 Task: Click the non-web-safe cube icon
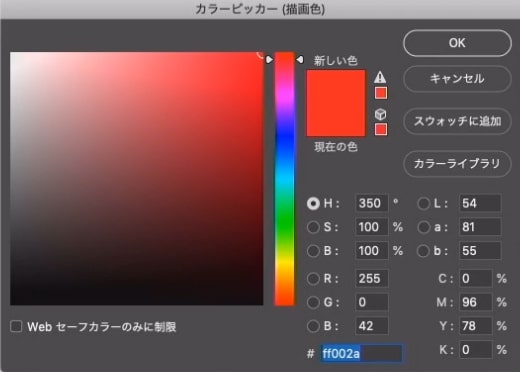(380, 114)
